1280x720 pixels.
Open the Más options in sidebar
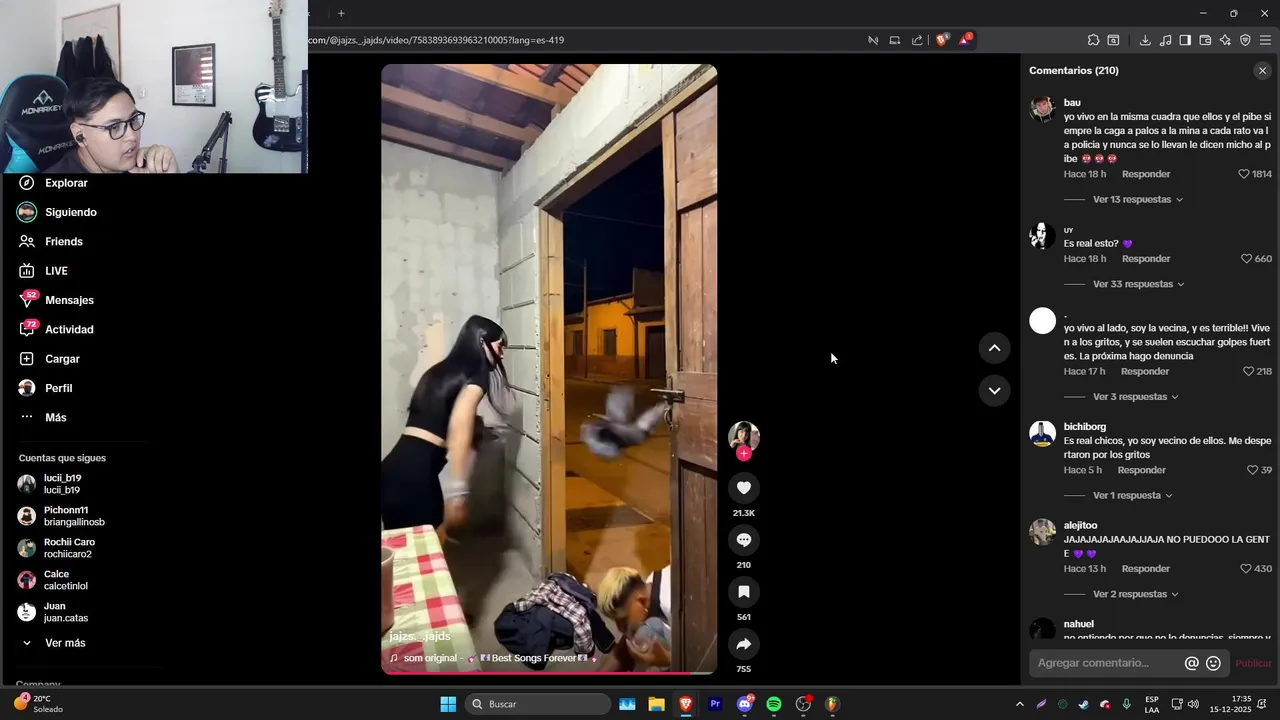click(56, 417)
